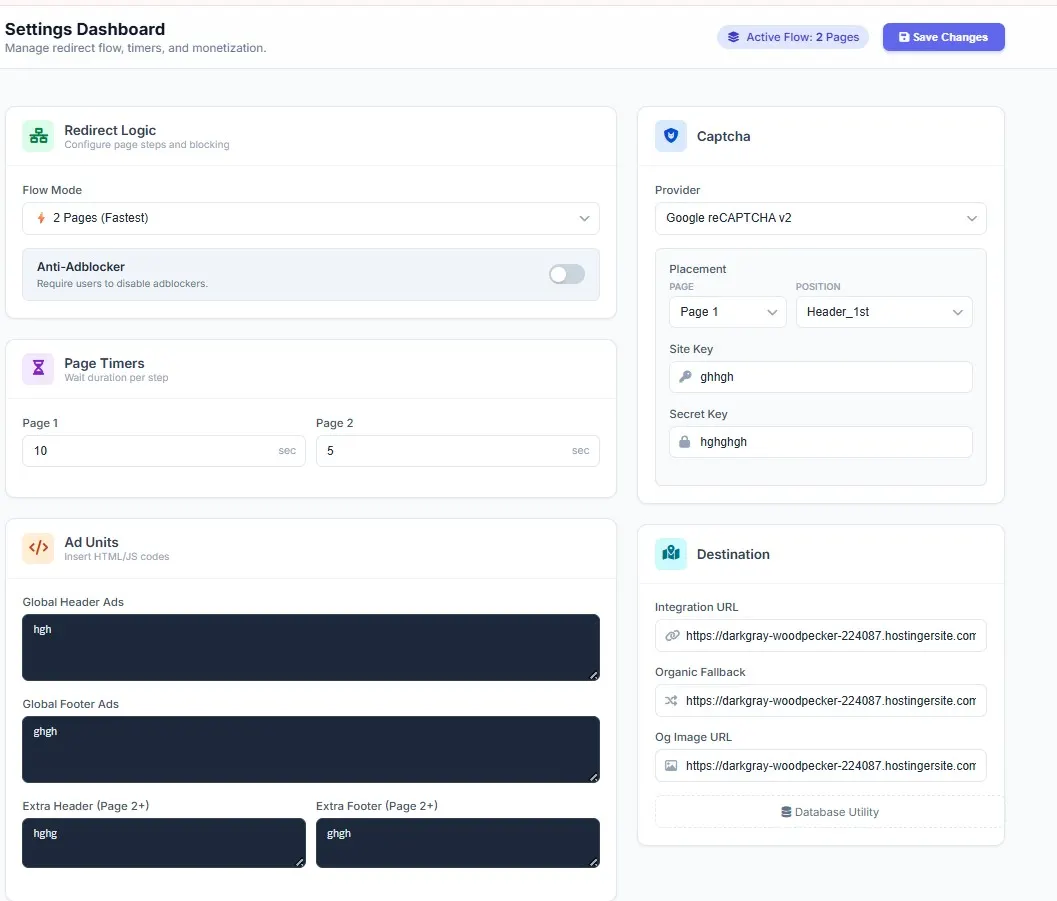Screen dimensions: 1057x901
Task: Click the Redirect Logic title
Action: pyautogui.click(x=110, y=130)
